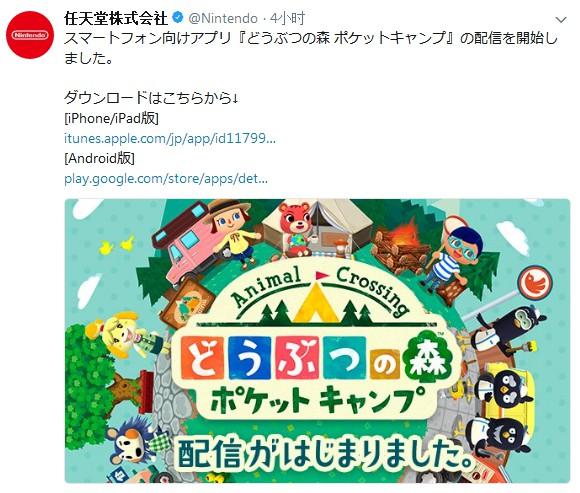Click the pink camper van in image
The height and width of the screenshot is (493, 580).
point(187,244)
